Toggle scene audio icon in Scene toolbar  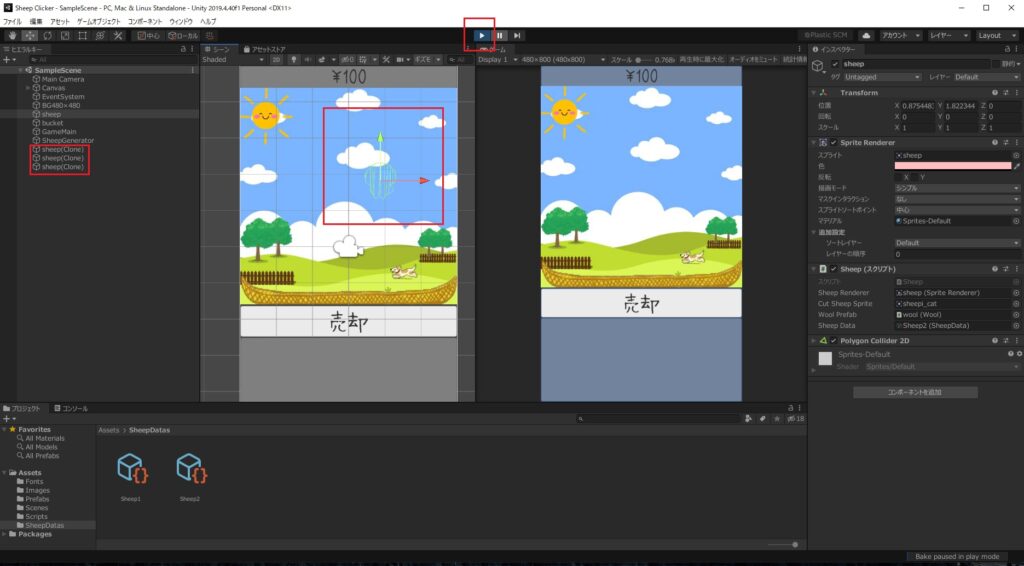308,59
